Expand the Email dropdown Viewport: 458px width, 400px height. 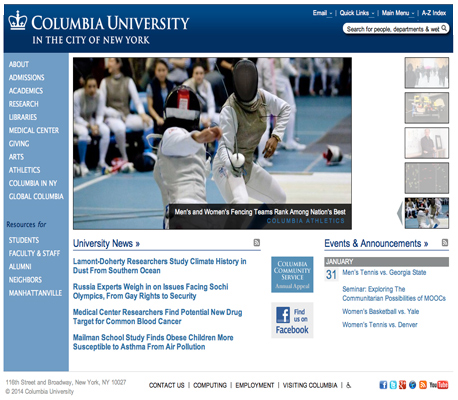point(322,13)
